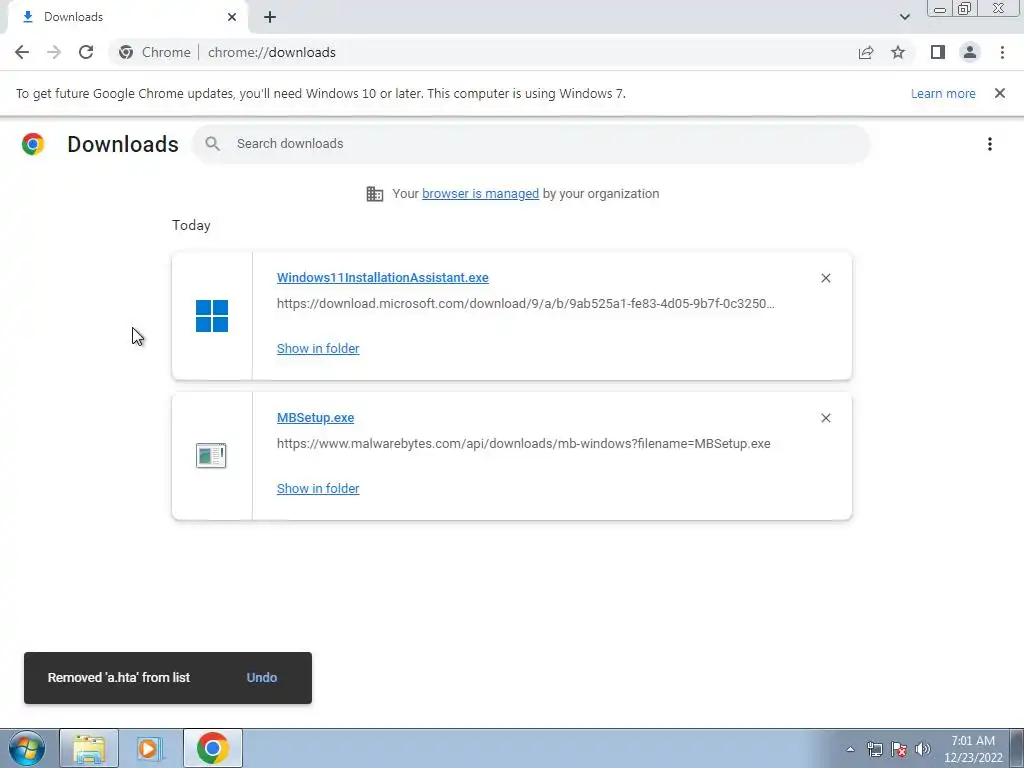Screen dimensions: 1024x768
Task: Open the Learn more link
Action: [x=943, y=93]
